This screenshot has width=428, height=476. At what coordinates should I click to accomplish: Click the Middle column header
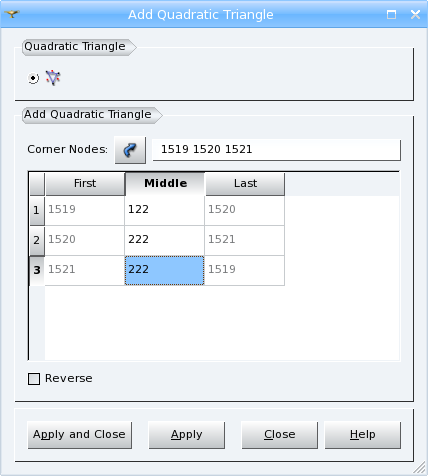click(x=165, y=184)
